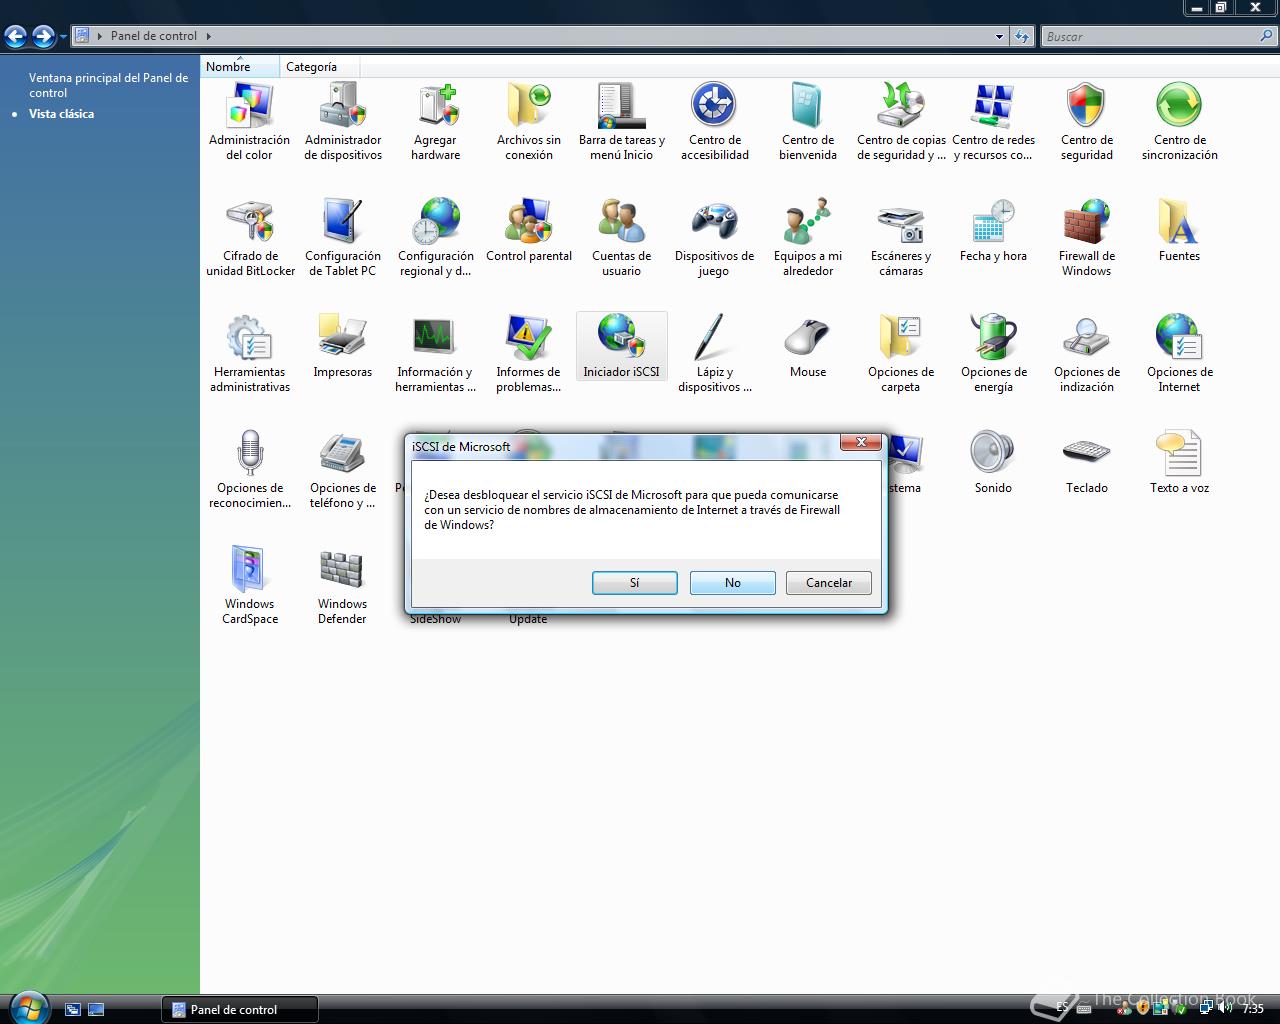
Task: Go back with the Back arrow
Action: [x=16, y=37]
